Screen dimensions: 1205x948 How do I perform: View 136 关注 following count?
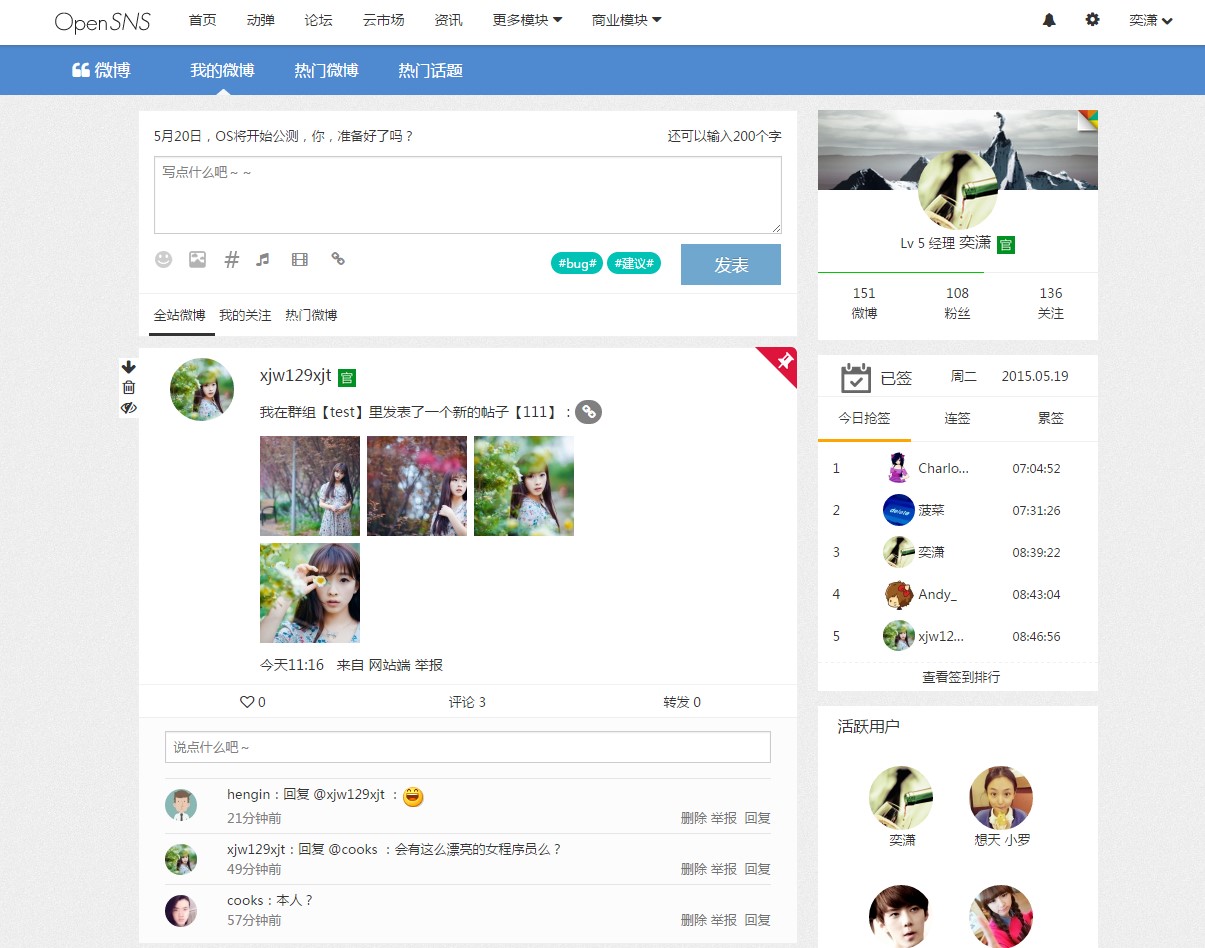1051,303
